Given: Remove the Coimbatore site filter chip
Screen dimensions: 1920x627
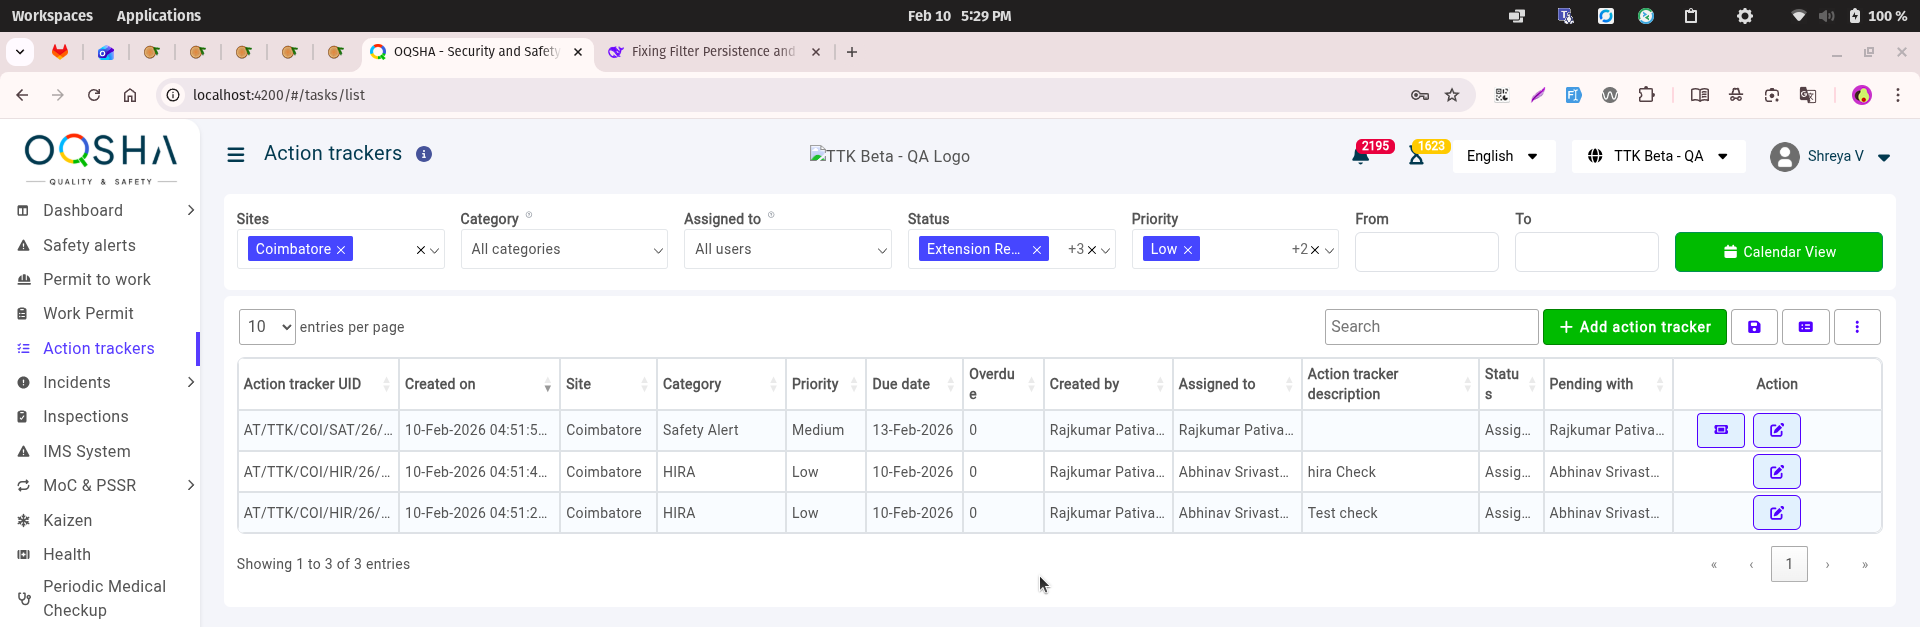Looking at the screenshot, I should (x=341, y=250).
